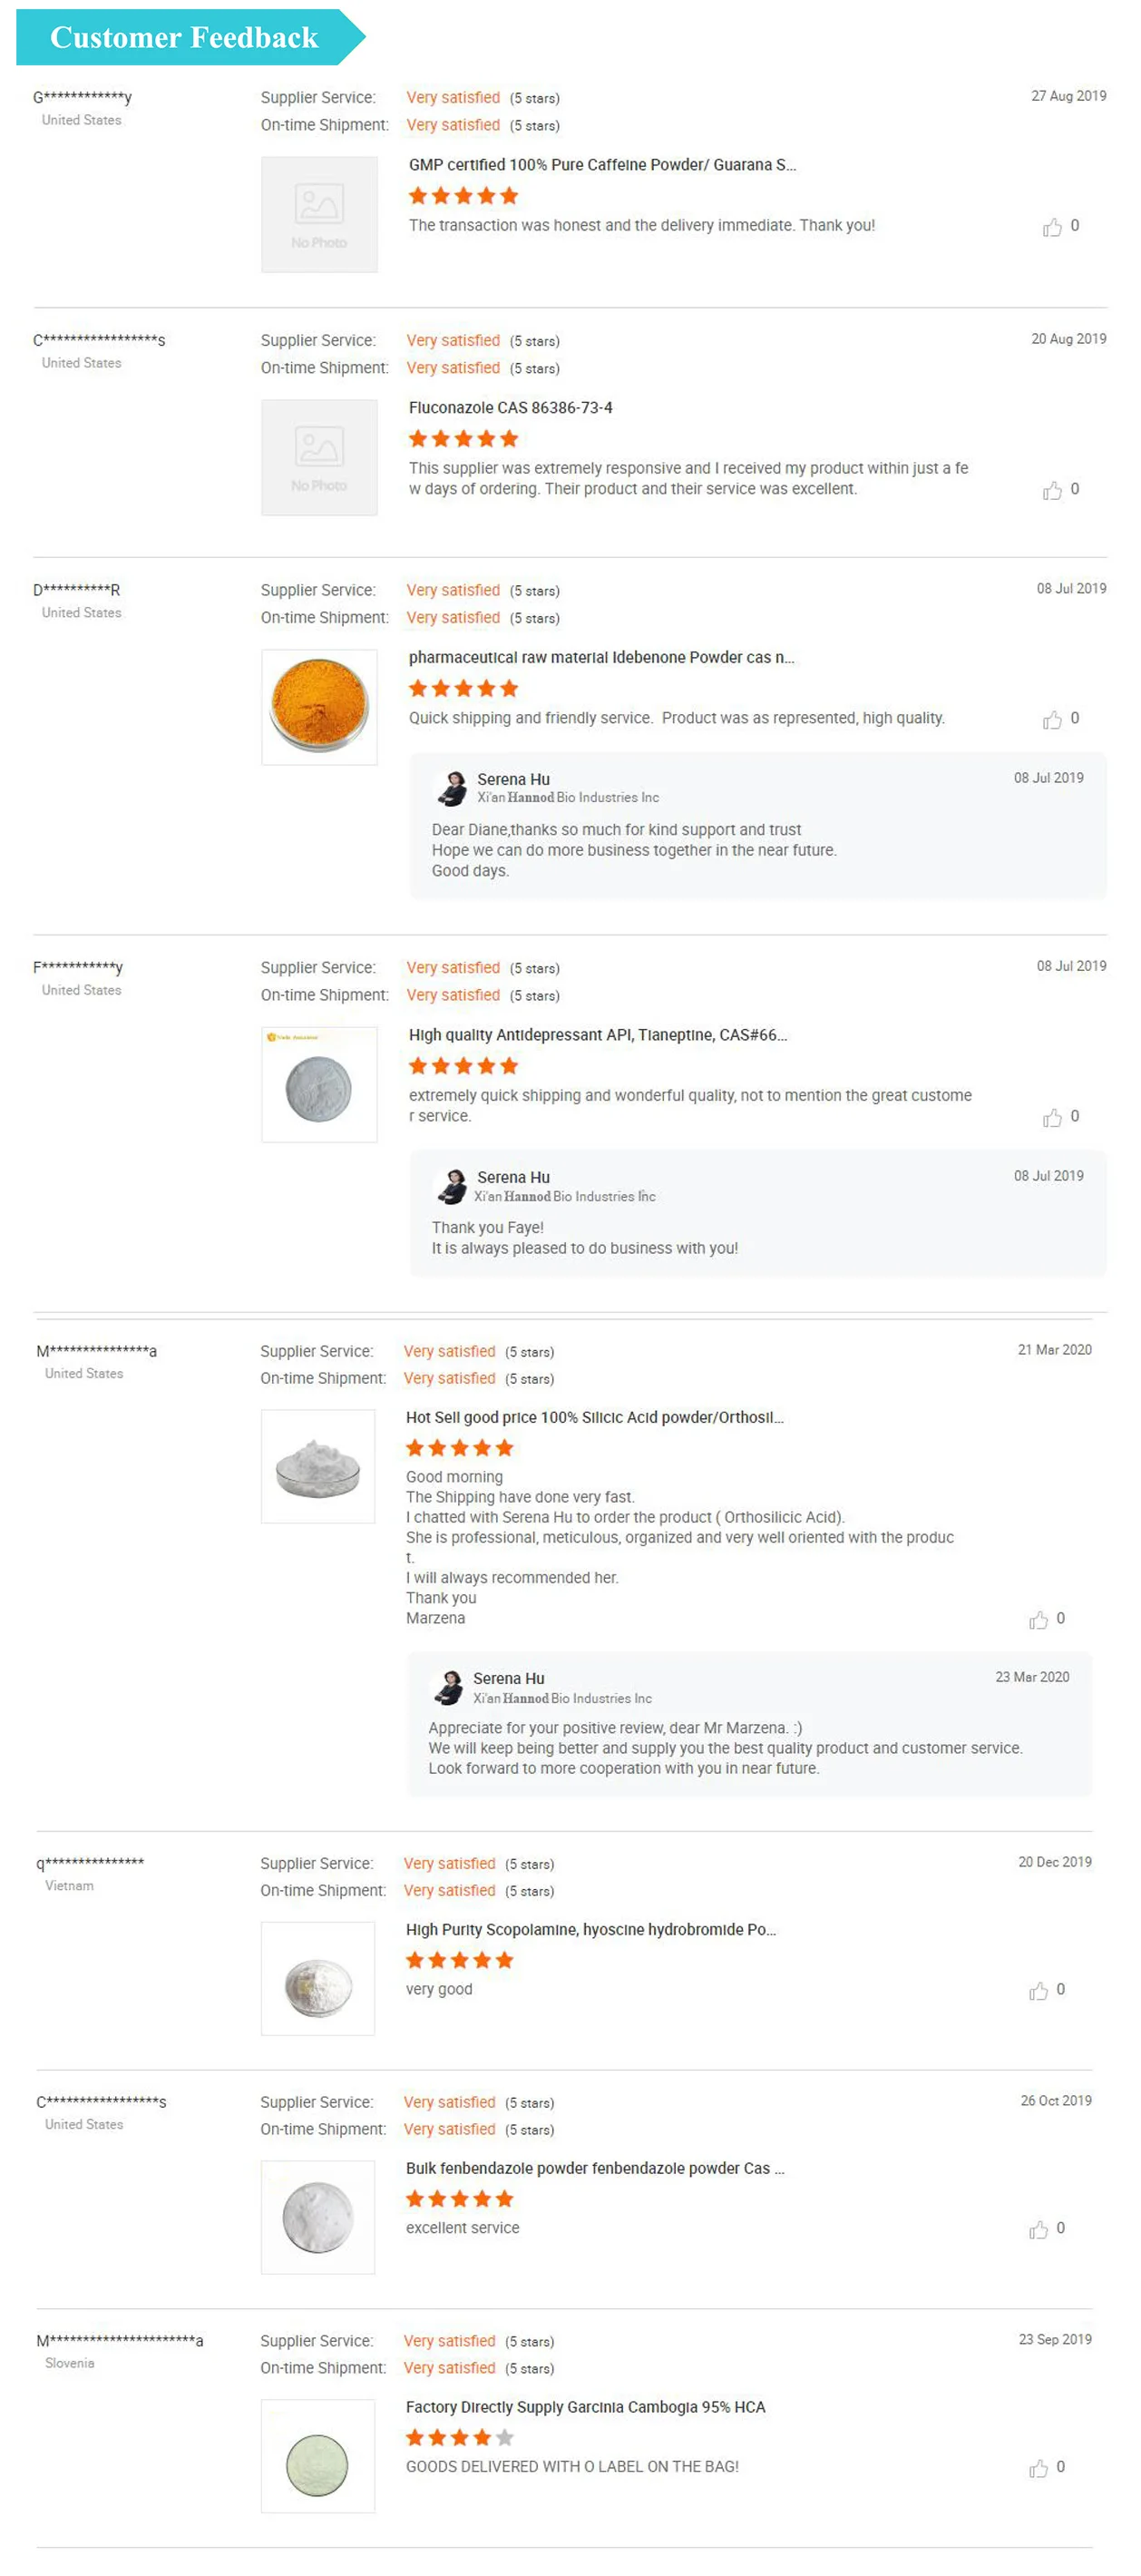Like the Idebenone Powder review
Image resolution: width=1141 pixels, height=2576 pixels.
(1052, 720)
